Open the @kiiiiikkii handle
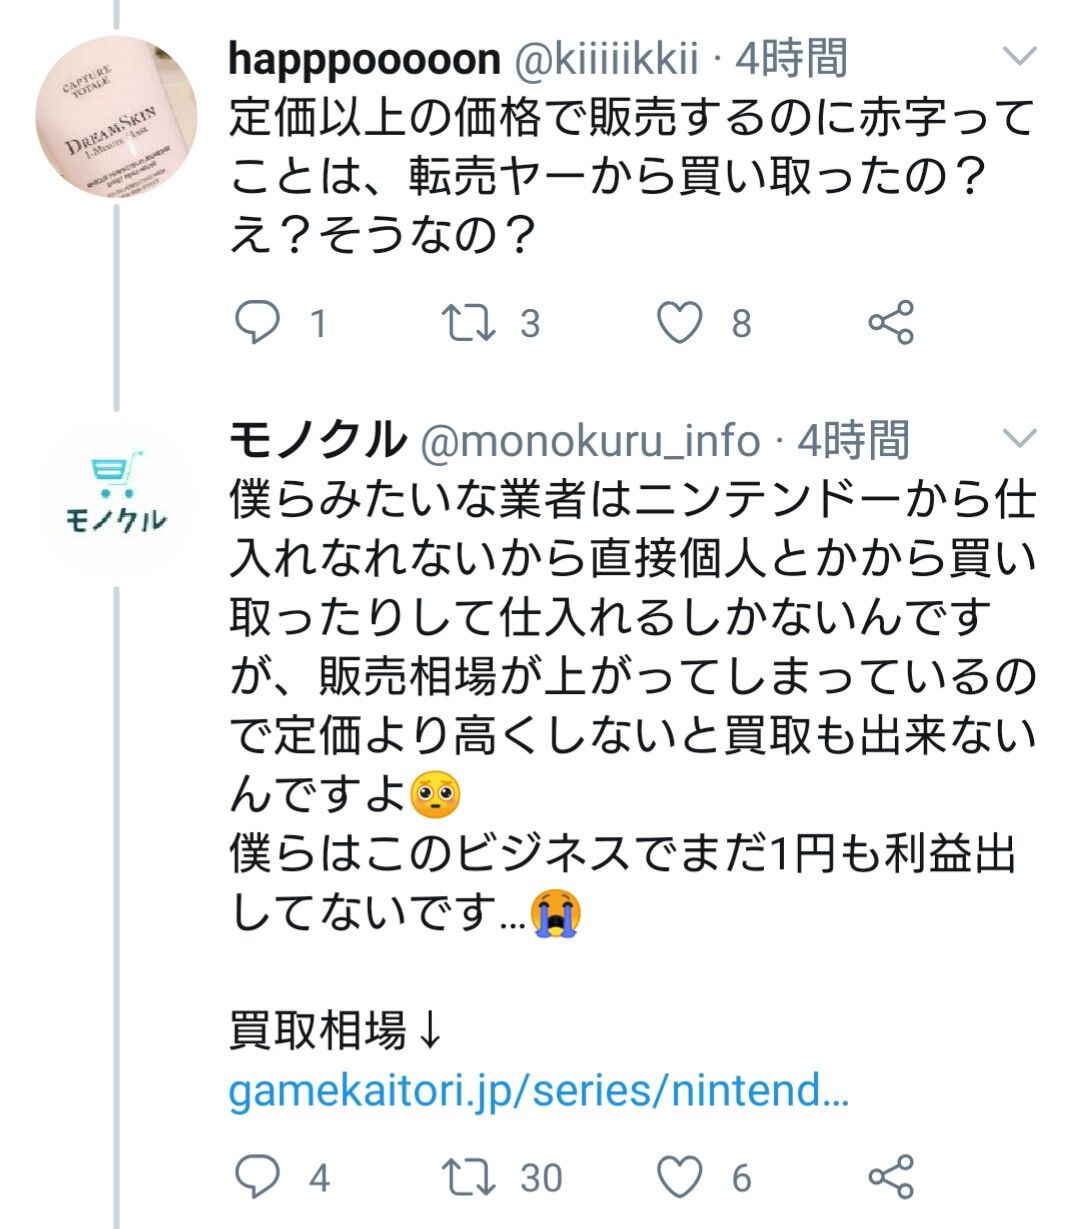This screenshot has height=1229, width=1080. (605, 59)
